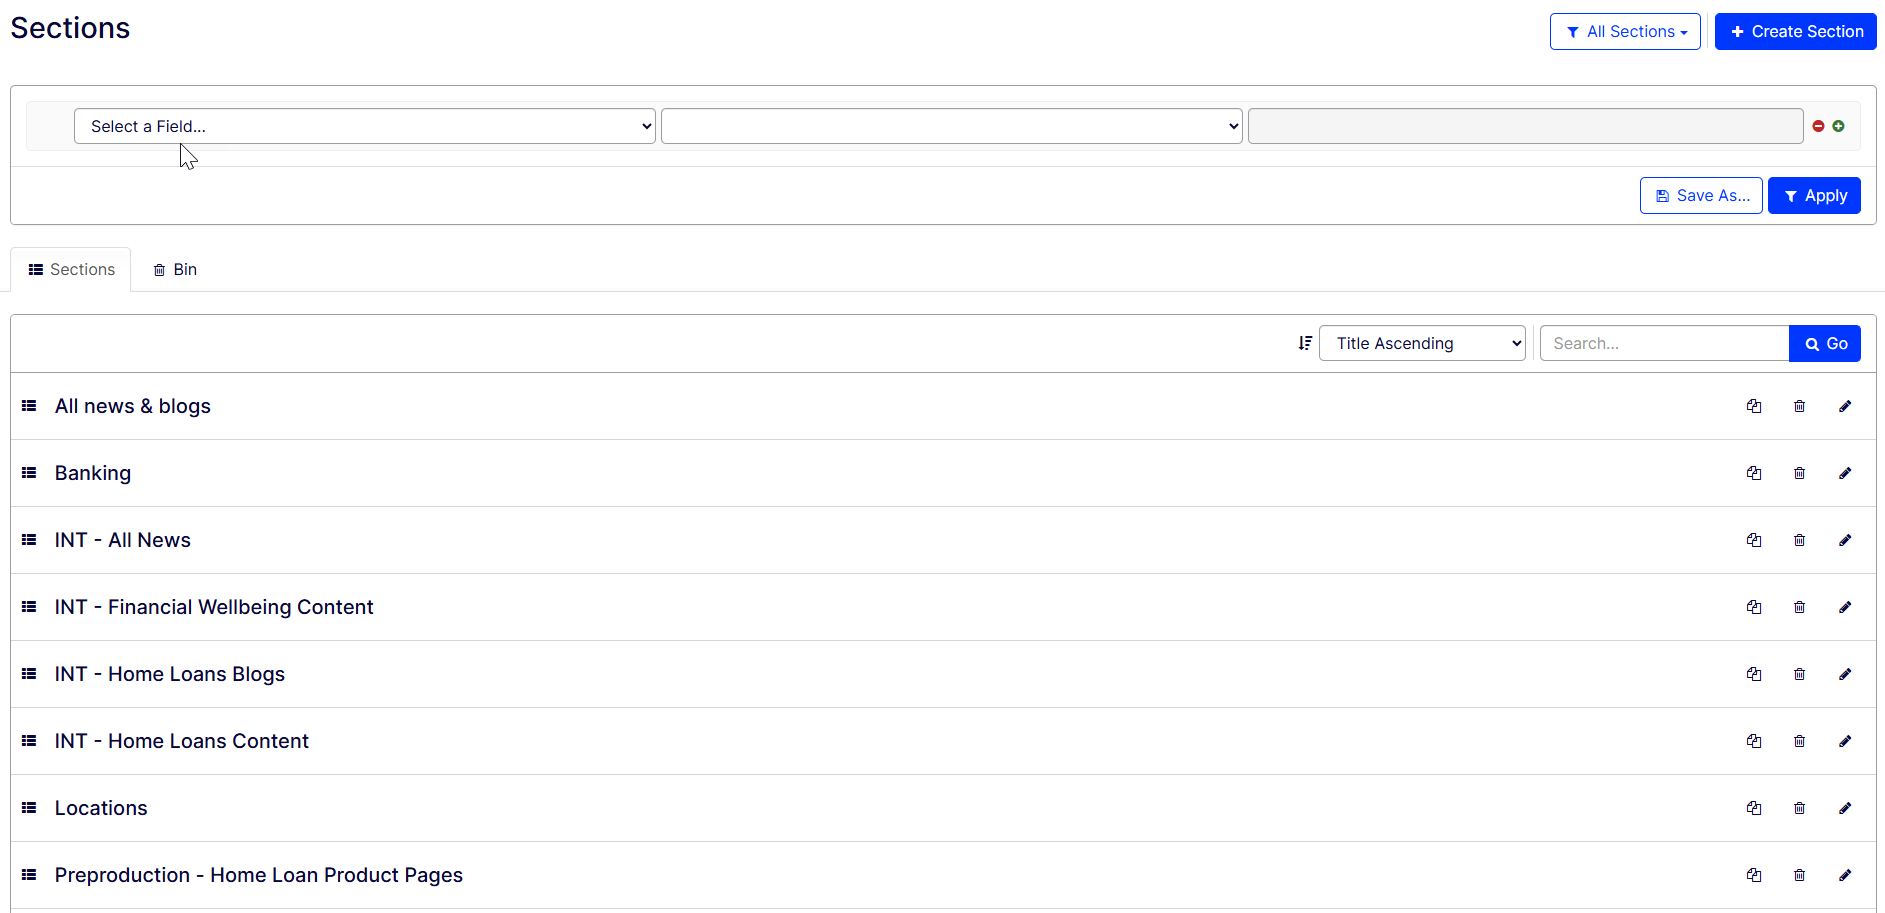The image size is (1885, 913).
Task: Edit the Banking section
Action: click(1845, 473)
